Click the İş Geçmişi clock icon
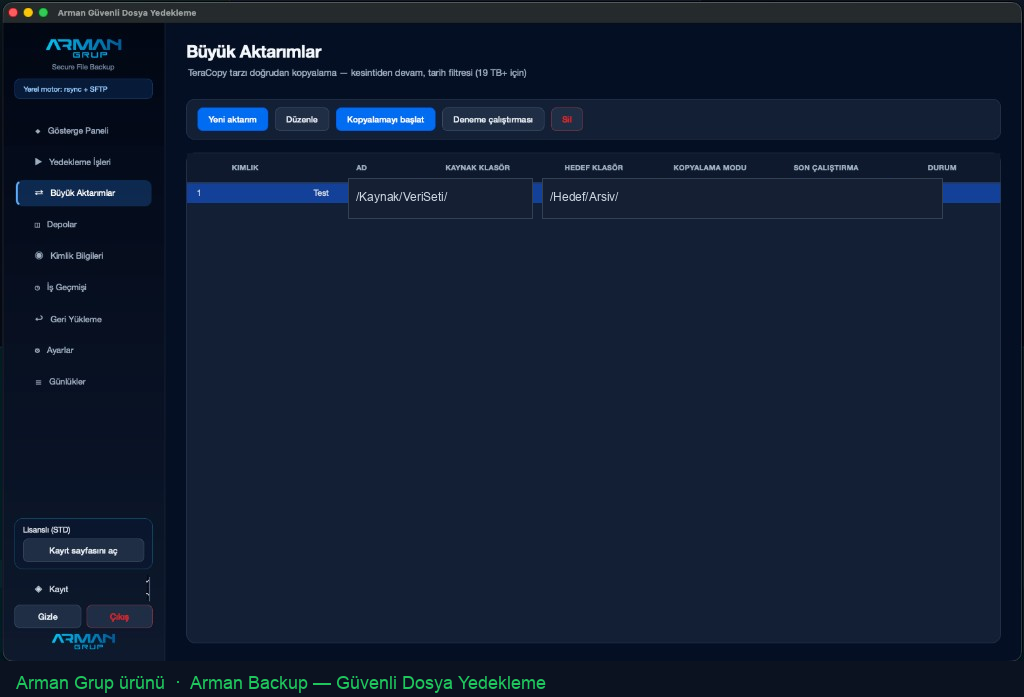Viewport: 1024px width, 697px height. [x=37, y=287]
